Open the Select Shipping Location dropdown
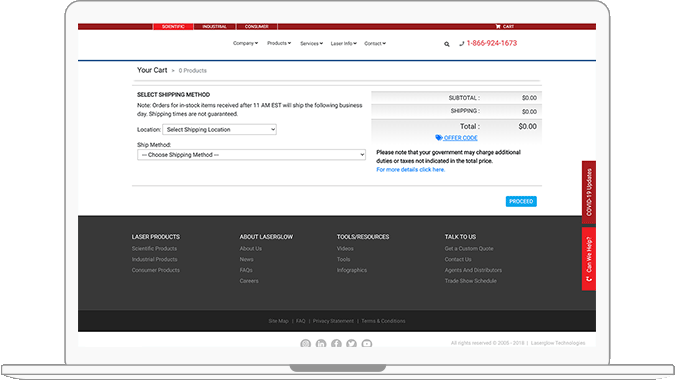 tap(220, 130)
